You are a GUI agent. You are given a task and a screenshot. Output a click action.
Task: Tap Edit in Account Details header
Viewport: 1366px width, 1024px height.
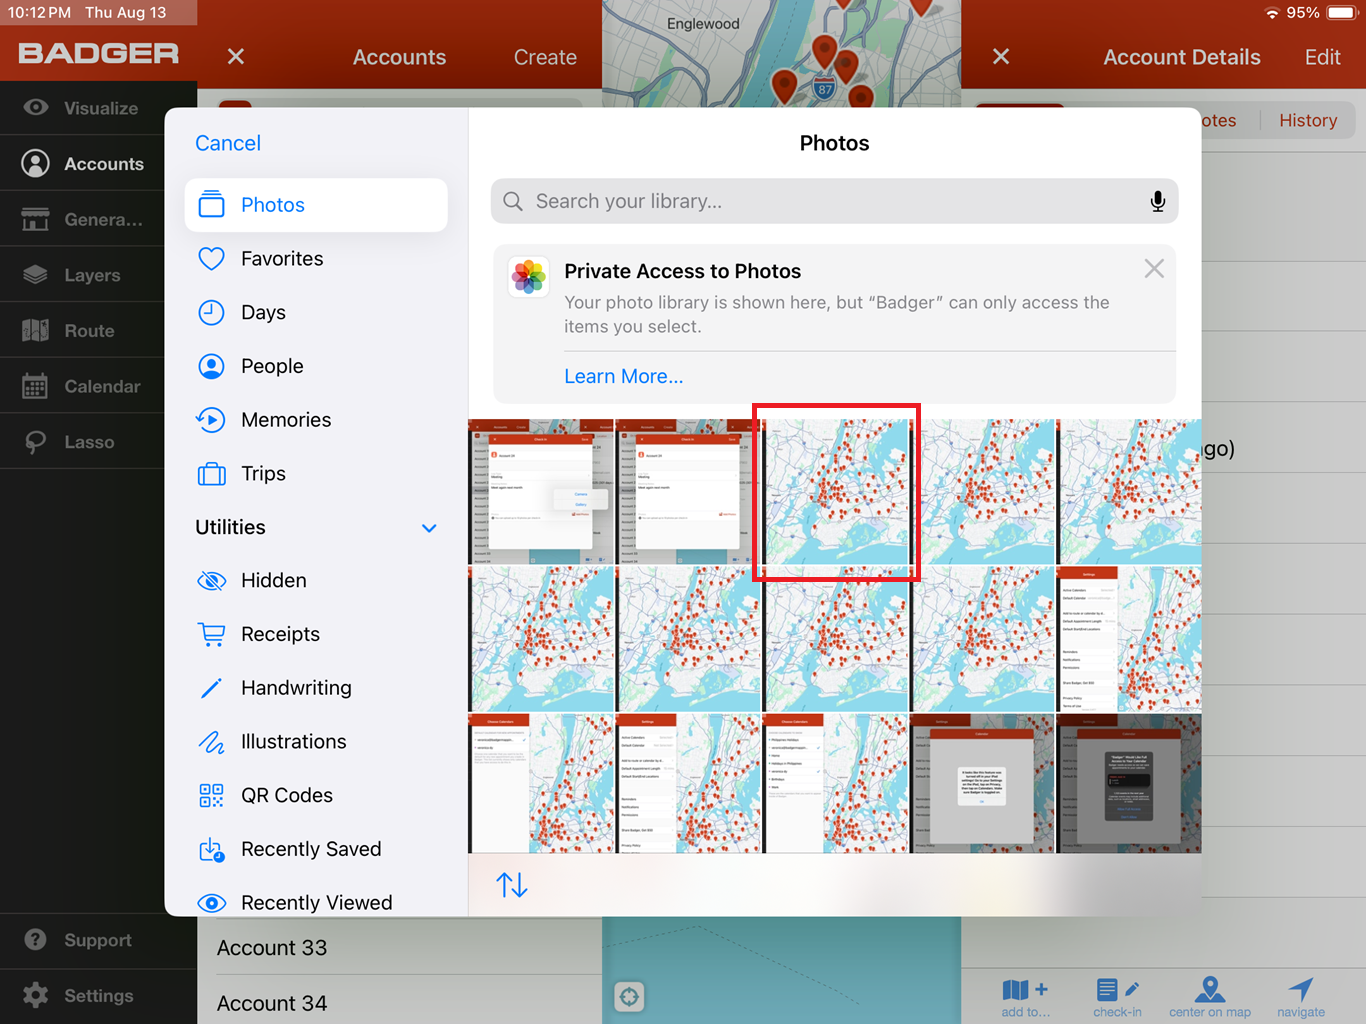point(1322,57)
